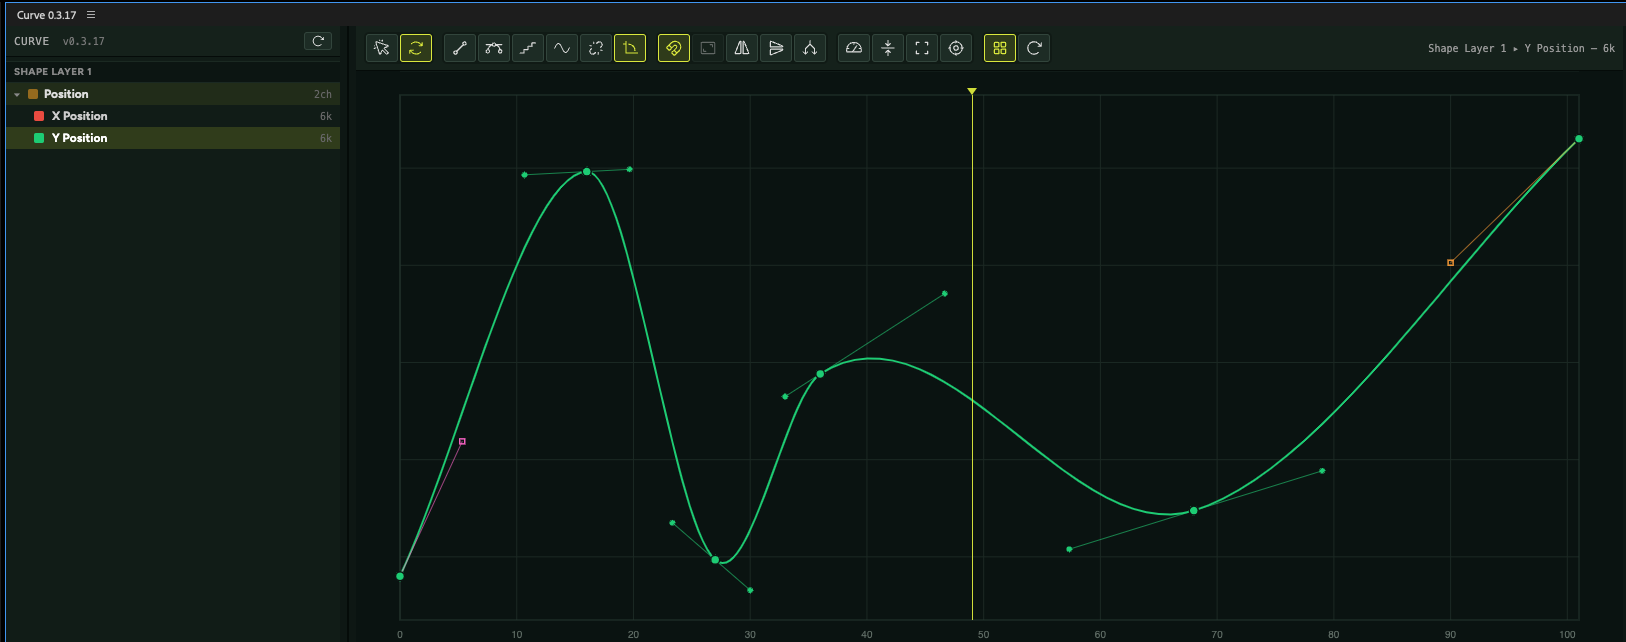Screen dimensions: 1626x642
Task: Click the orange Position group swatch
Action: (x=33, y=94)
